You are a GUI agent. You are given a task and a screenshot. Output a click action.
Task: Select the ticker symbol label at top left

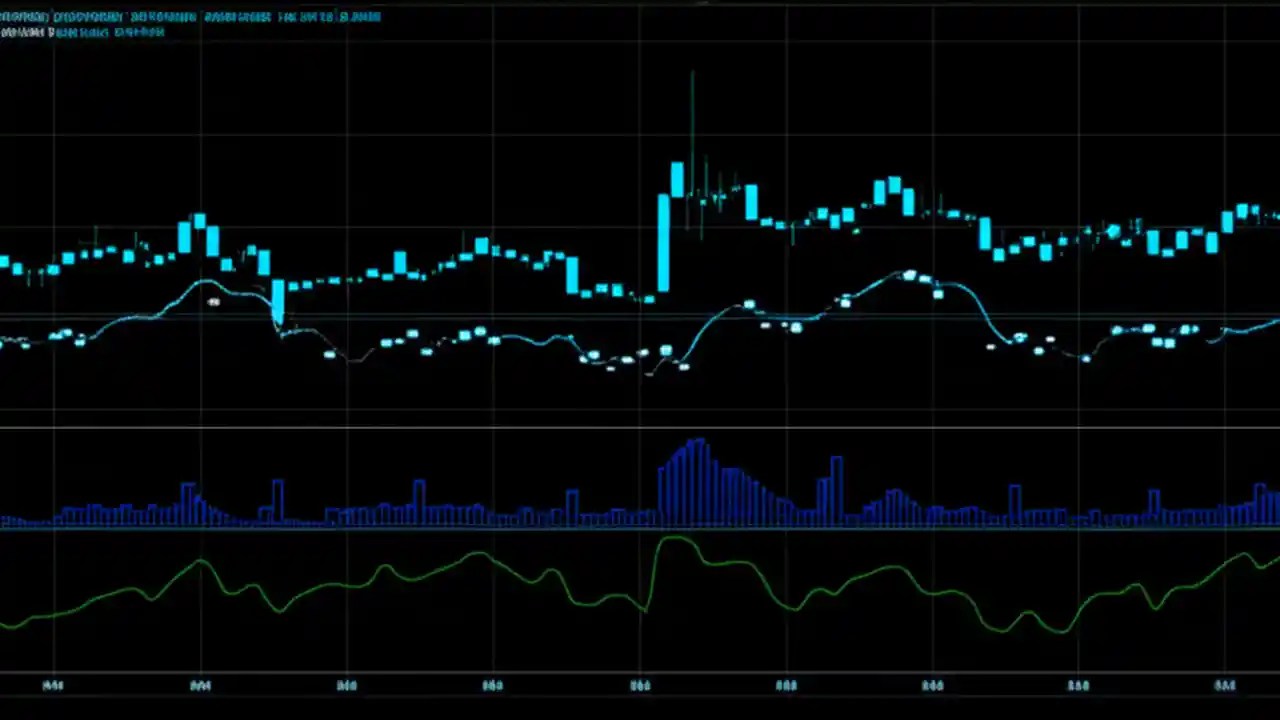click(x=25, y=16)
